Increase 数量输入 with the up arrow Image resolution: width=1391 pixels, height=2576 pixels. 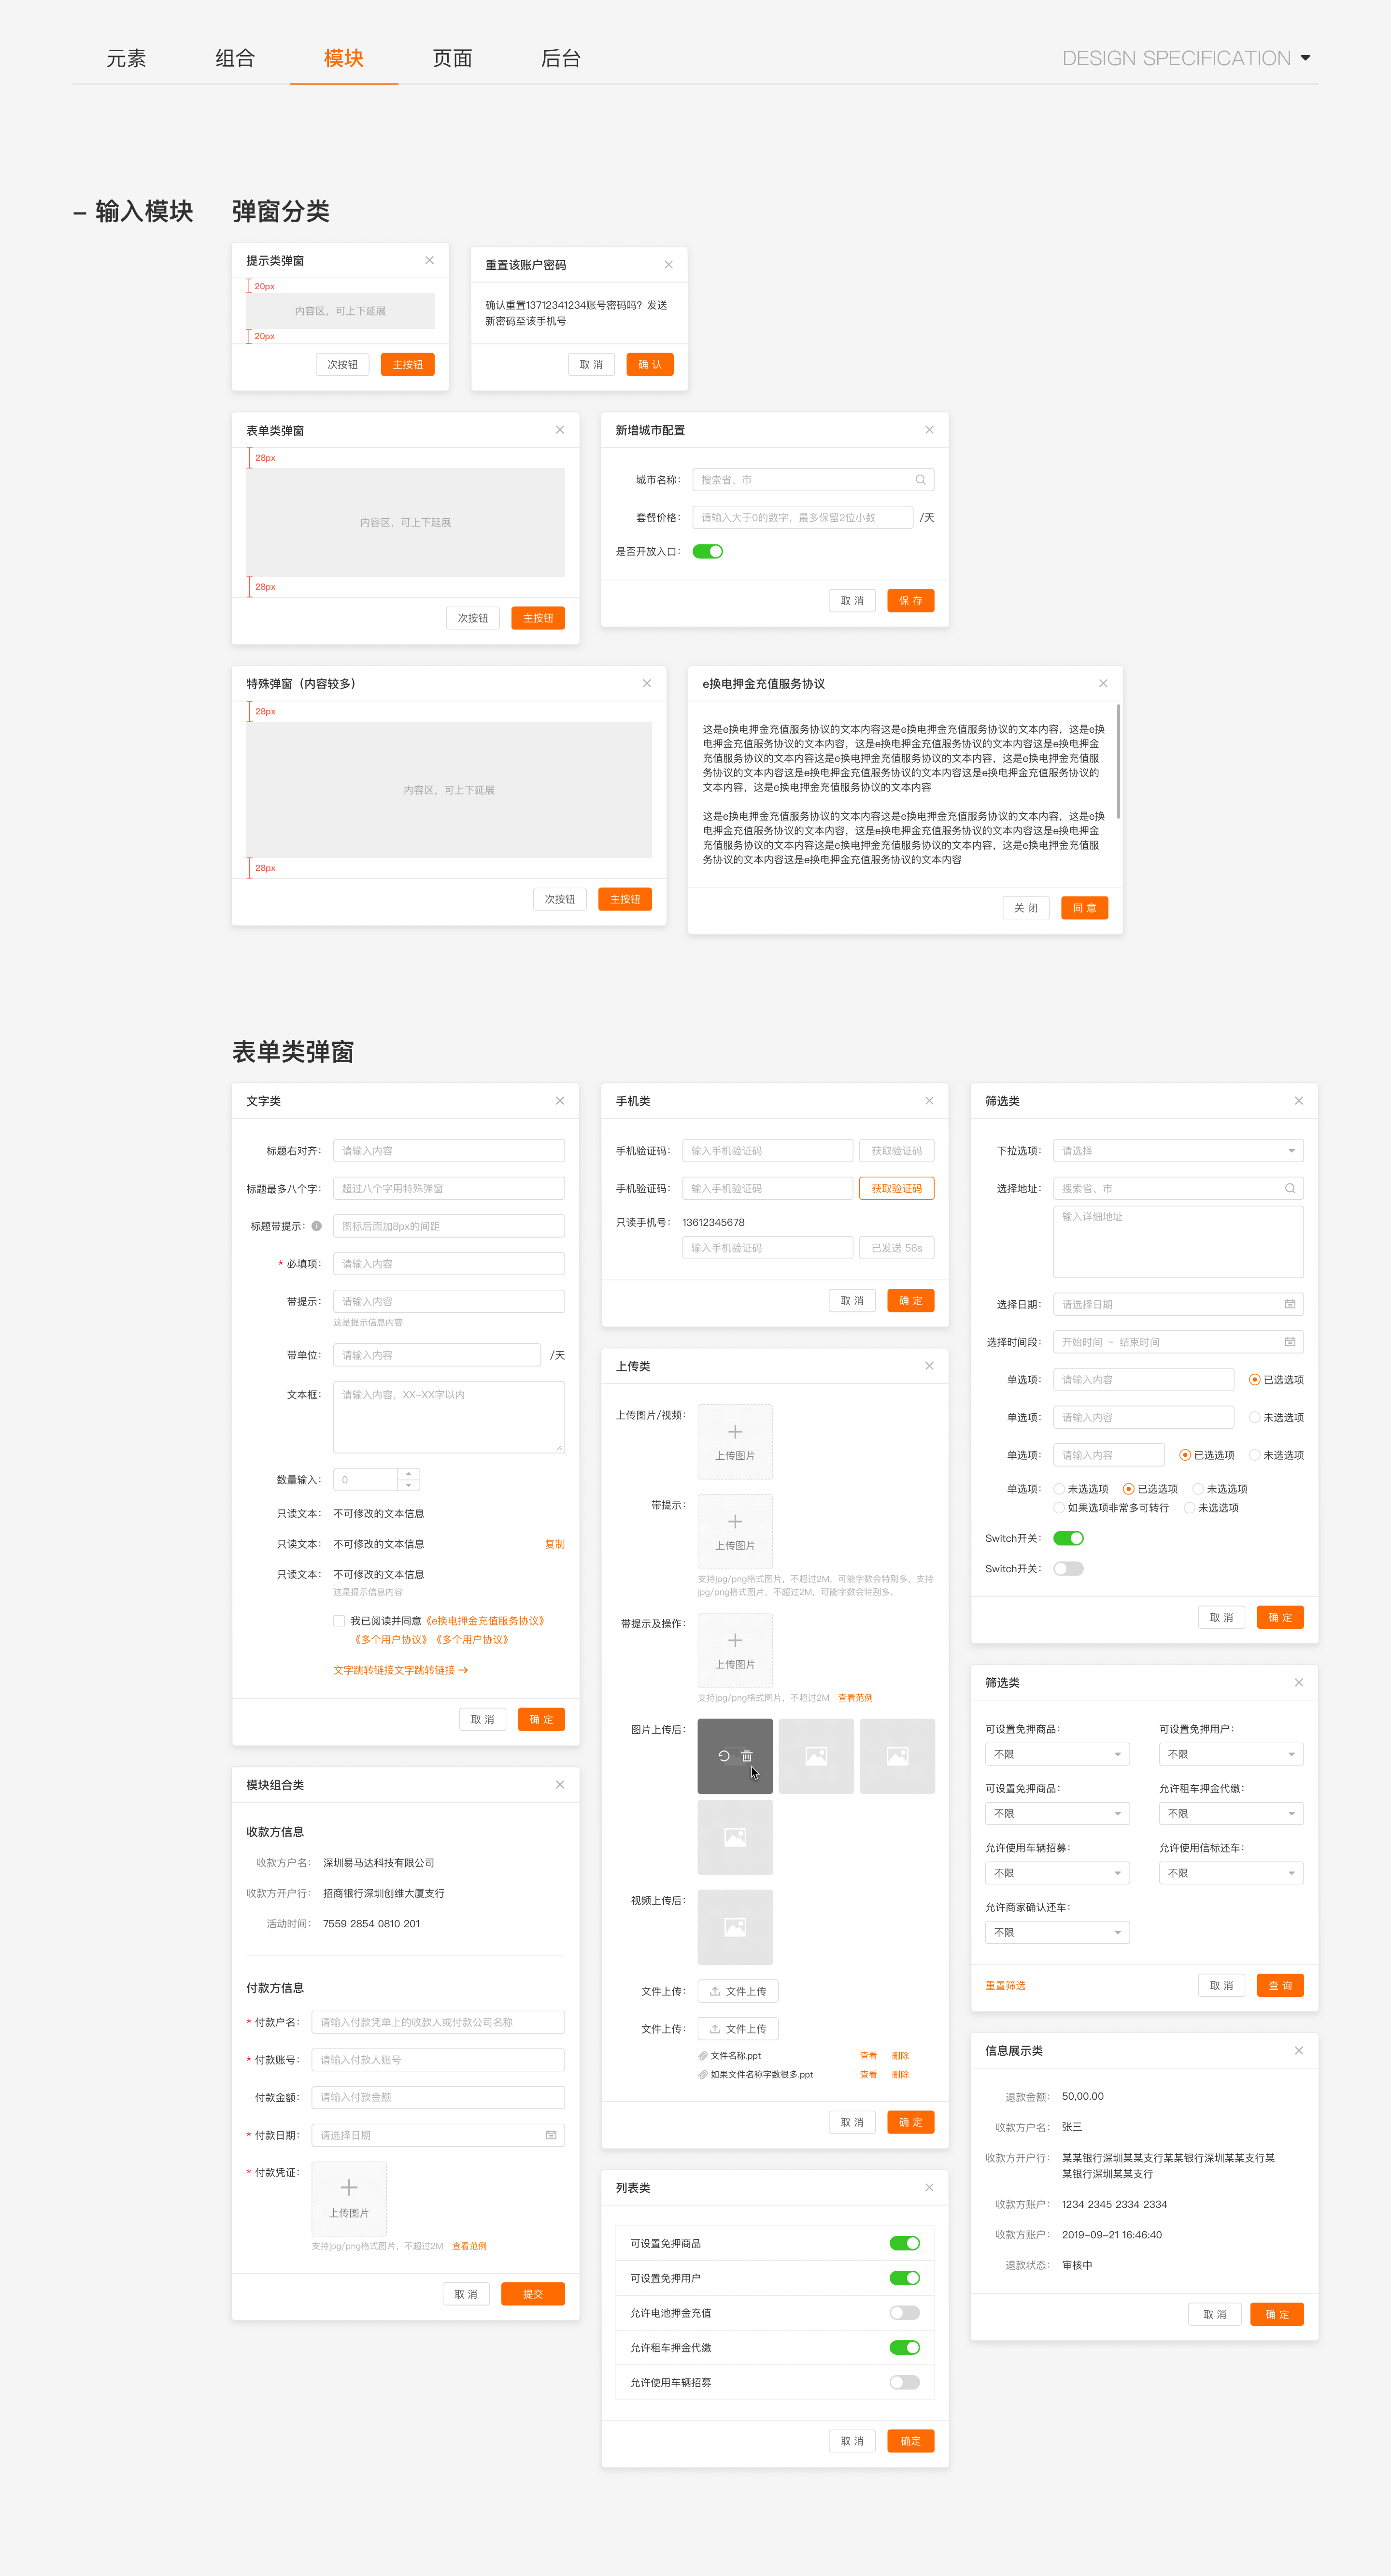[x=408, y=1474]
